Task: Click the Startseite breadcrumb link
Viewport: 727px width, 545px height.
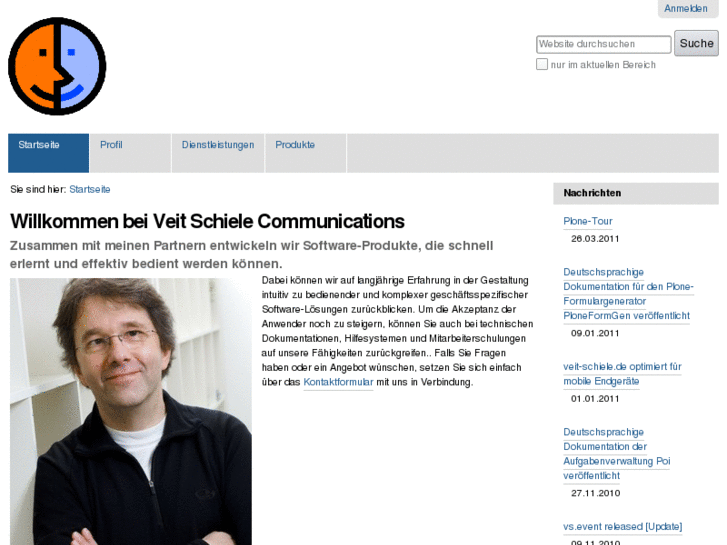Action: point(90,189)
